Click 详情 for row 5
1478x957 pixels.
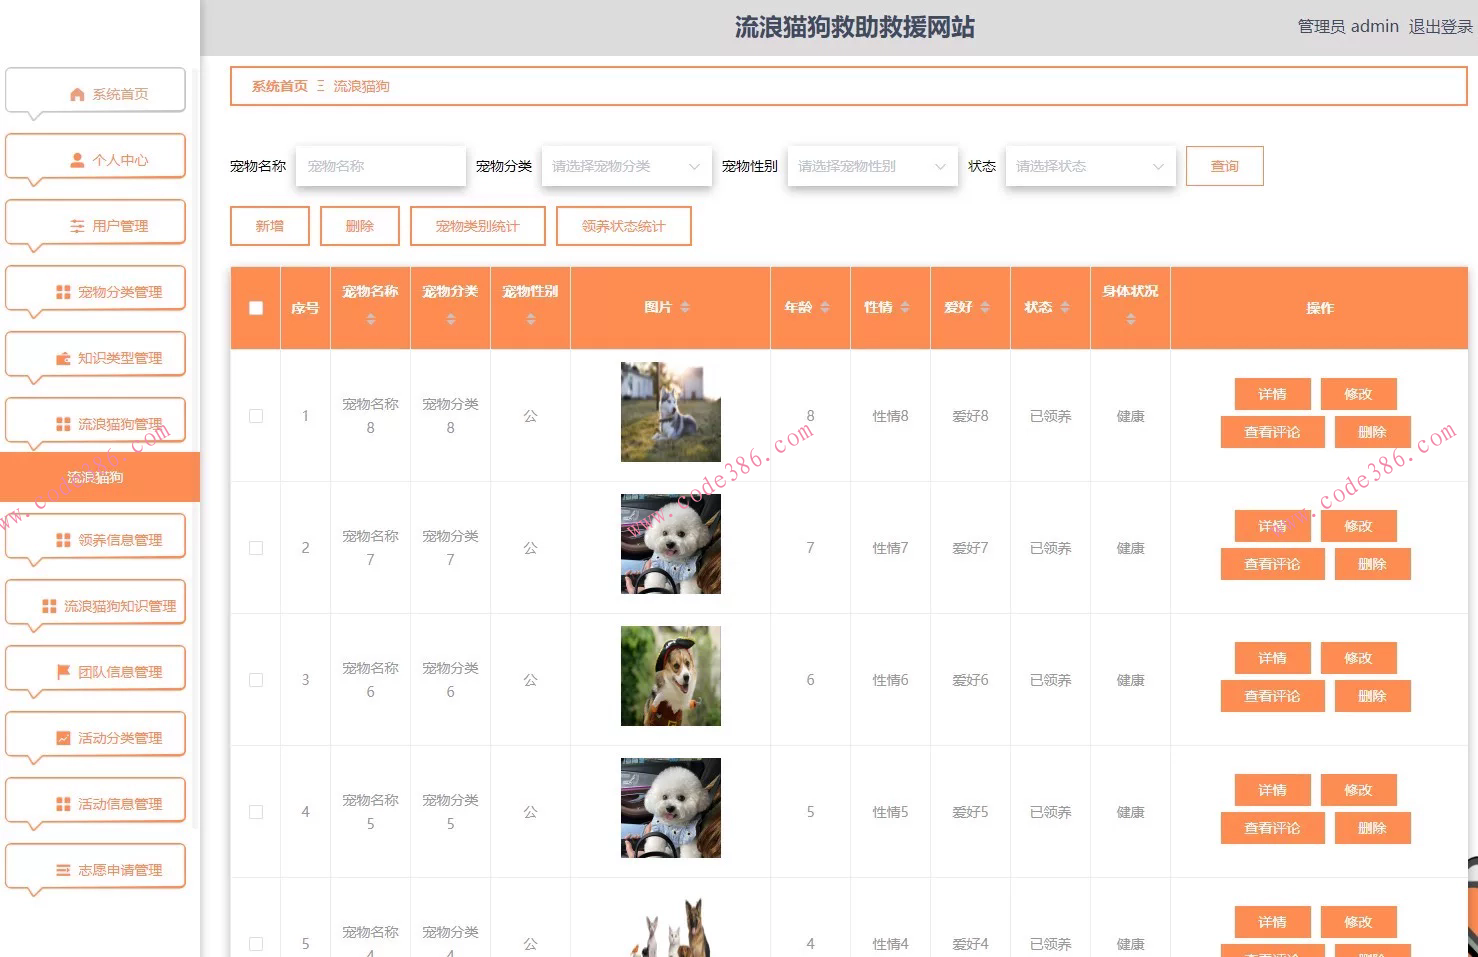tap(1272, 922)
